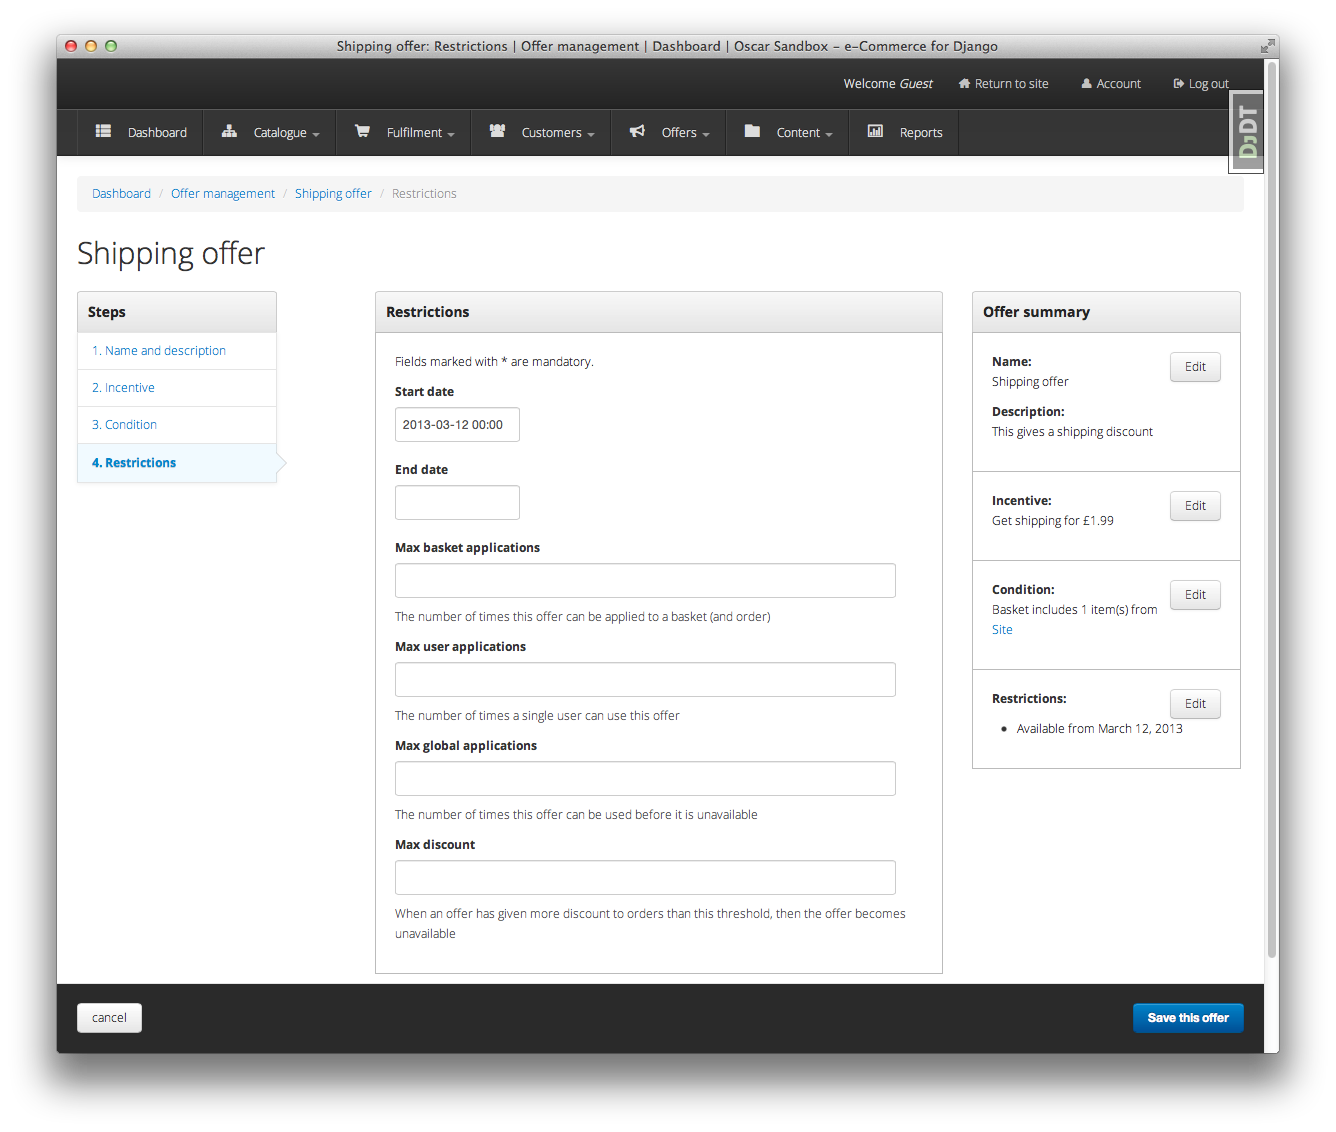Click the Offers megaphone icon
Viewport: 1336px width, 1132px height.
[x=637, y=131]
